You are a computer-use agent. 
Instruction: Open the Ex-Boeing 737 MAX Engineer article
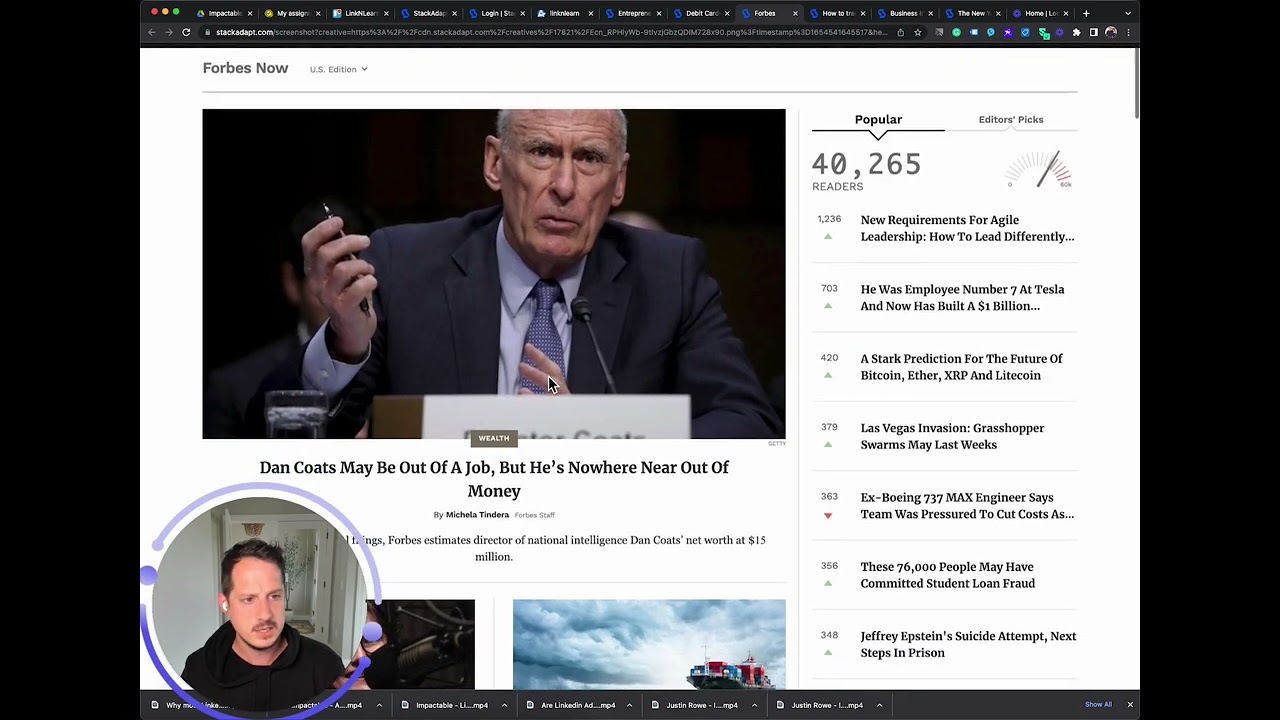tap(967, 506)
